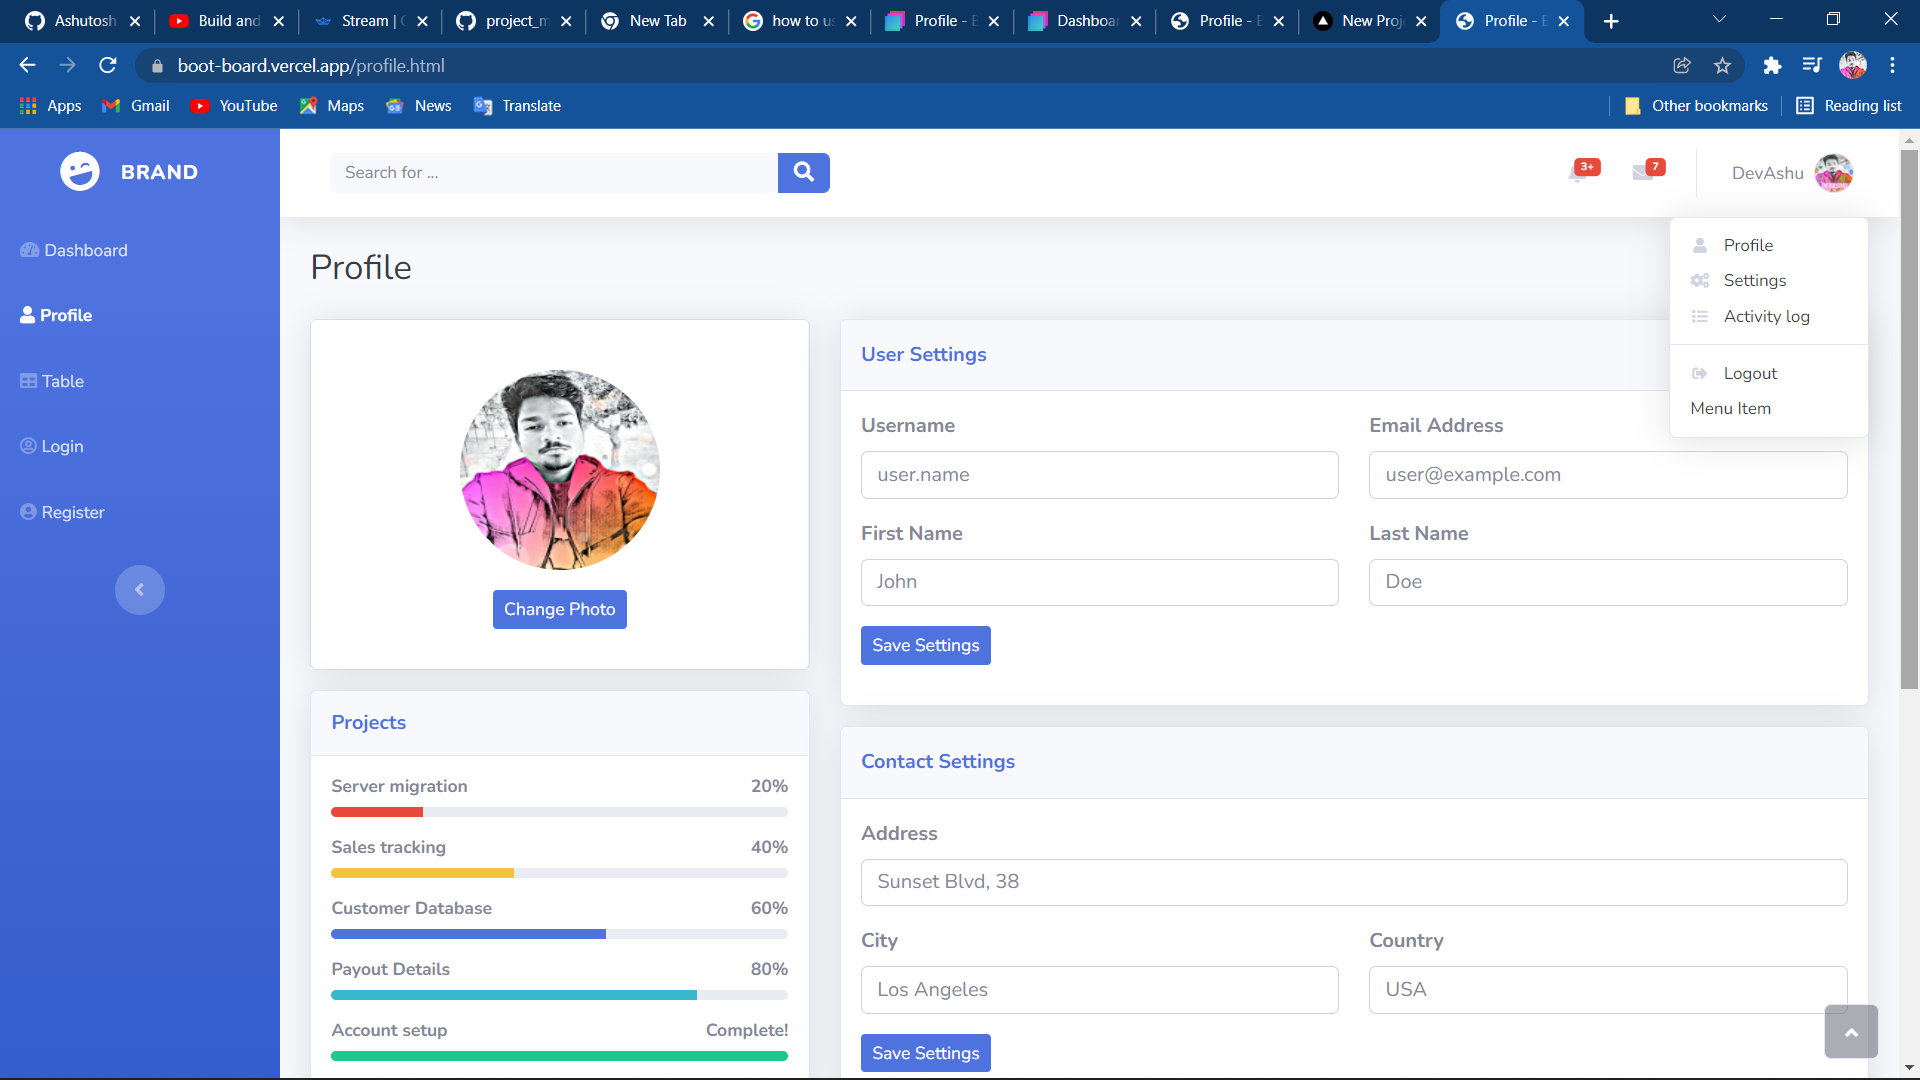
Task: Open Activity log from the dropdown menu
Action: (x=1768, y=317)
